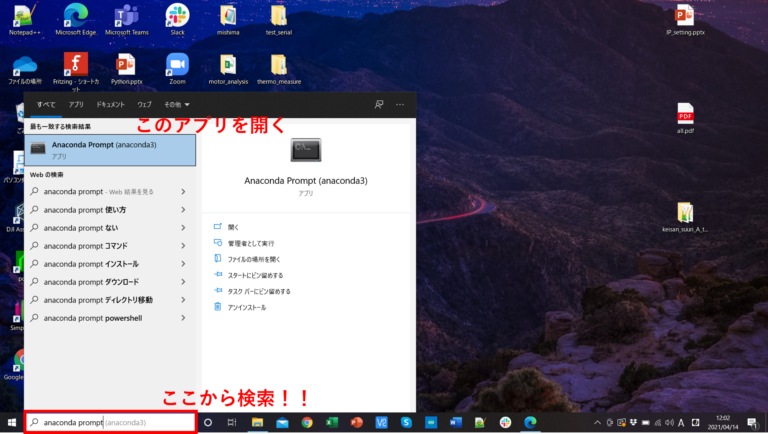Viewport: 768px width, 434px height.
Task: Open the Notepad++ desktop shortcut
Action: (x=24, y=20)
